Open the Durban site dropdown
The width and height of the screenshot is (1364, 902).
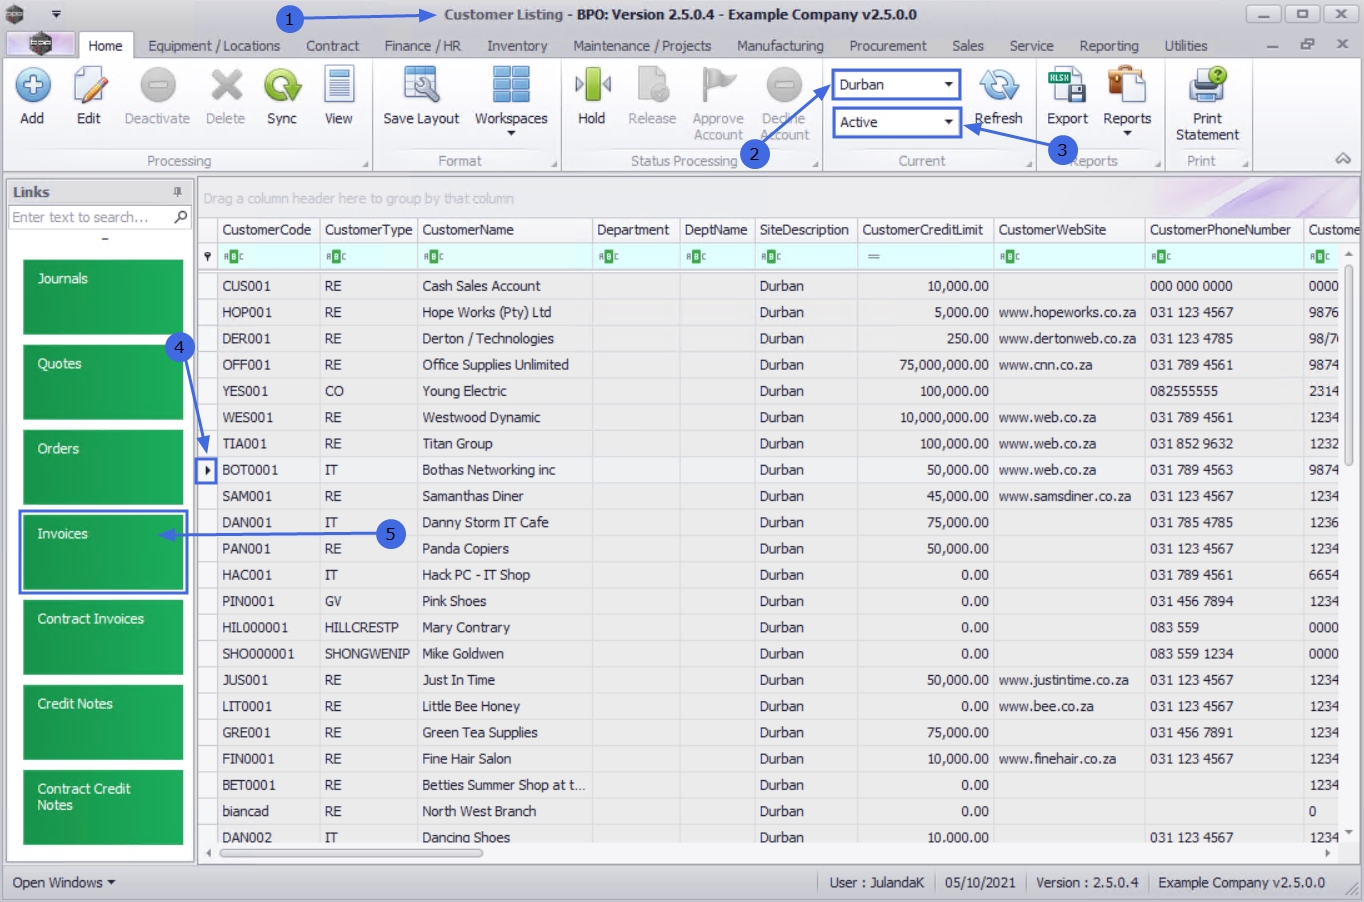tap(948, 85)
